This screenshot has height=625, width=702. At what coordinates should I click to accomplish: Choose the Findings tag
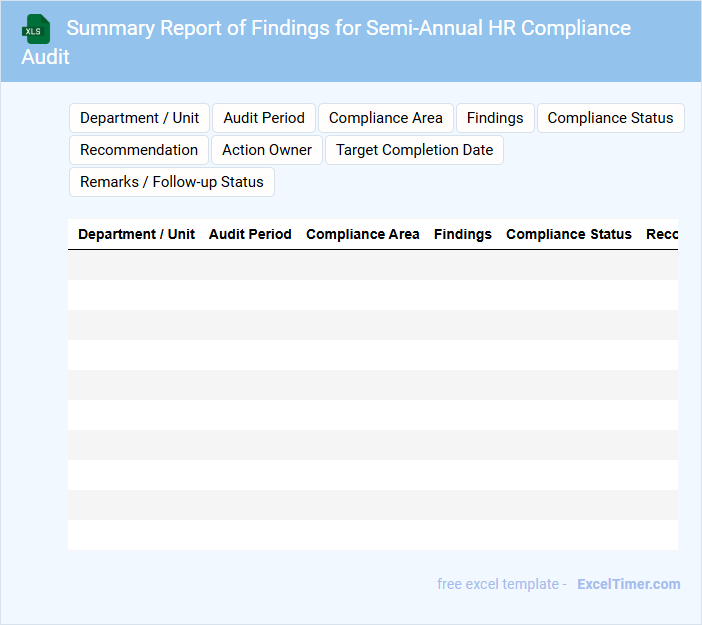click(x=495, y=118)
